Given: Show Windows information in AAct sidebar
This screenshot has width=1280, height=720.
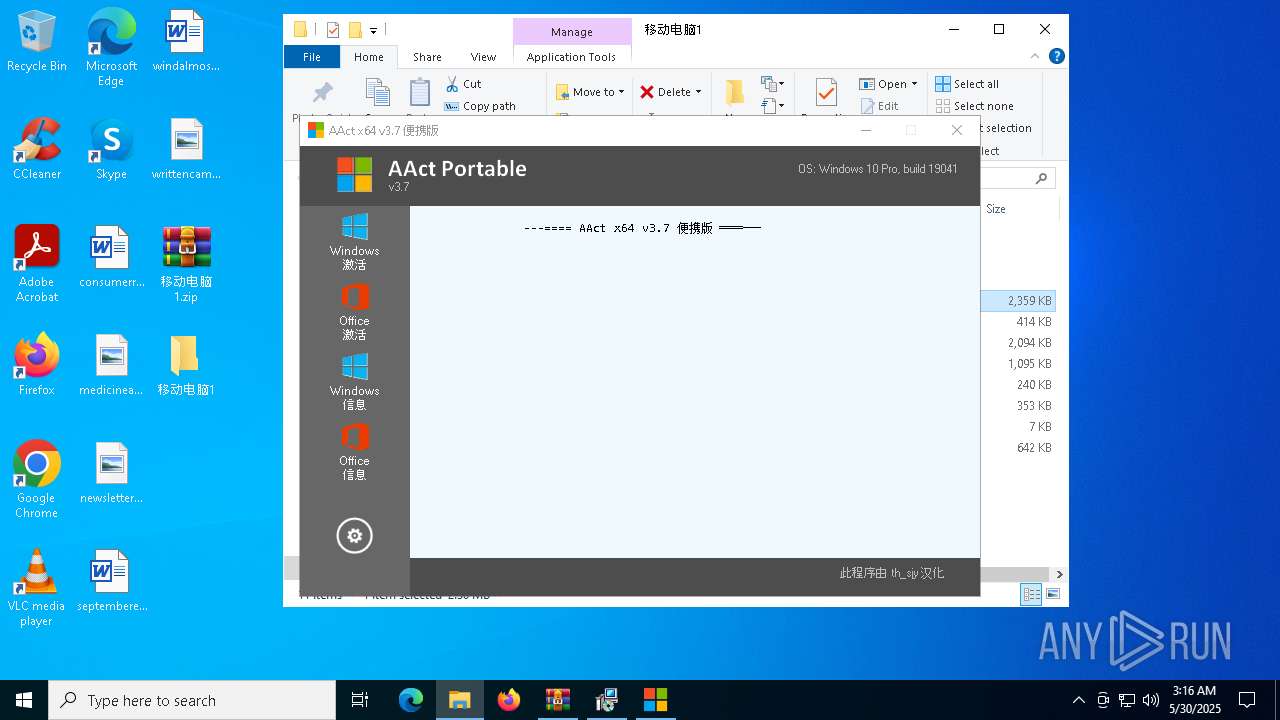Looking at the screenshot, I should pos(354,382).
